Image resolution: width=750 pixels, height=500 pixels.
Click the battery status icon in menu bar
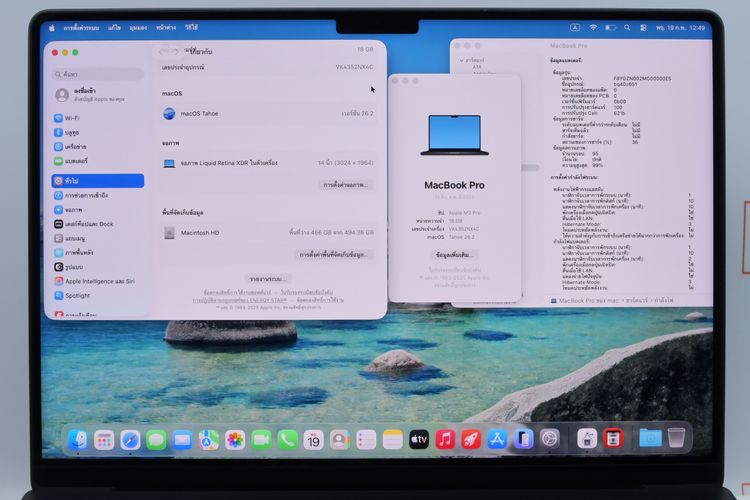point(610,28)
